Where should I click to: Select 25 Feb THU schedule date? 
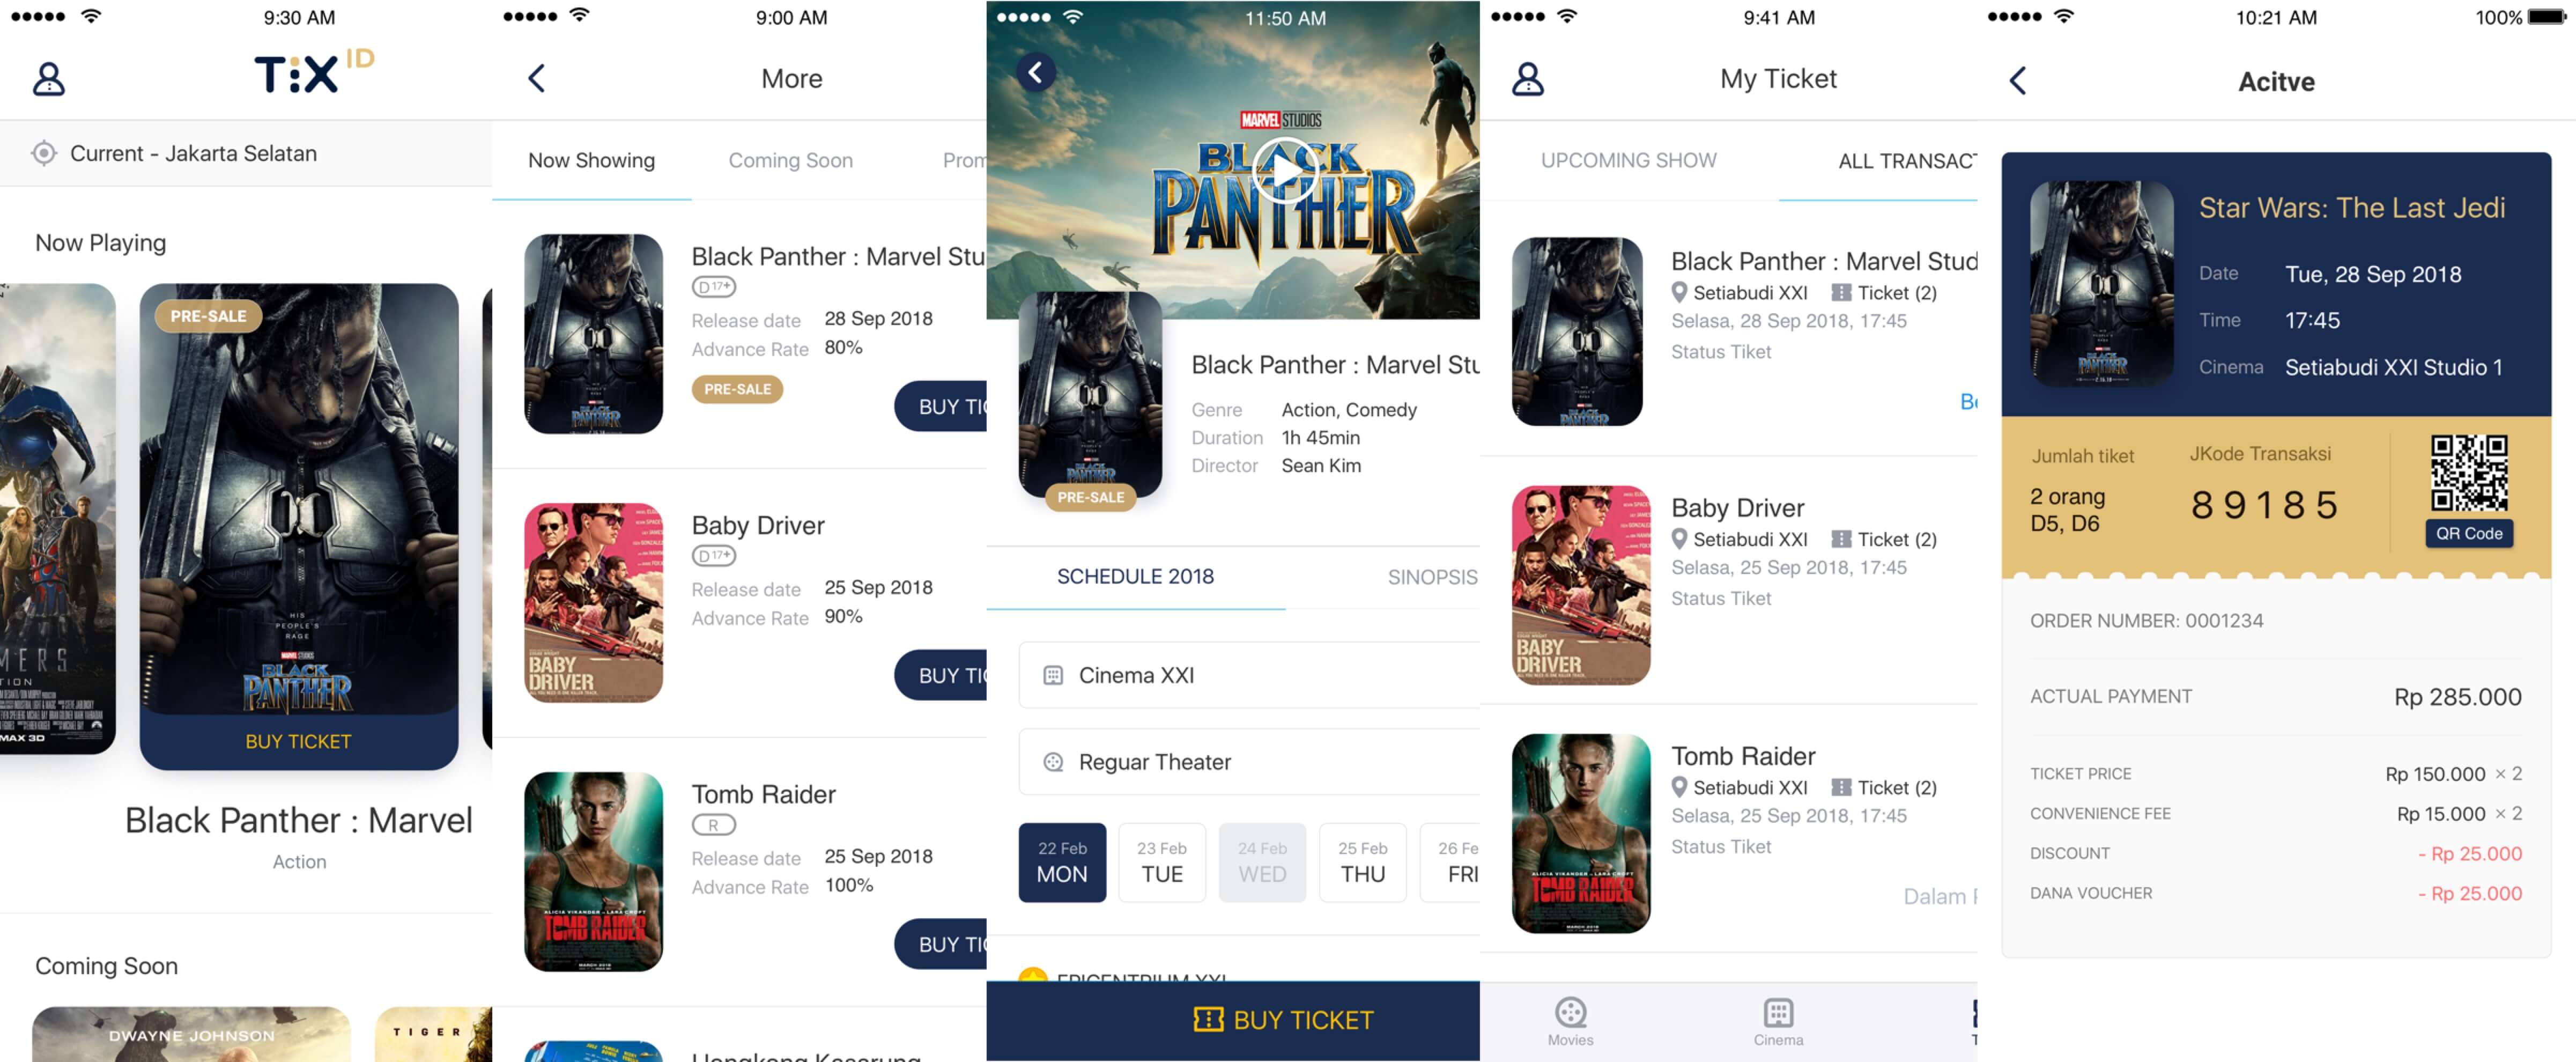(1363, 862)
